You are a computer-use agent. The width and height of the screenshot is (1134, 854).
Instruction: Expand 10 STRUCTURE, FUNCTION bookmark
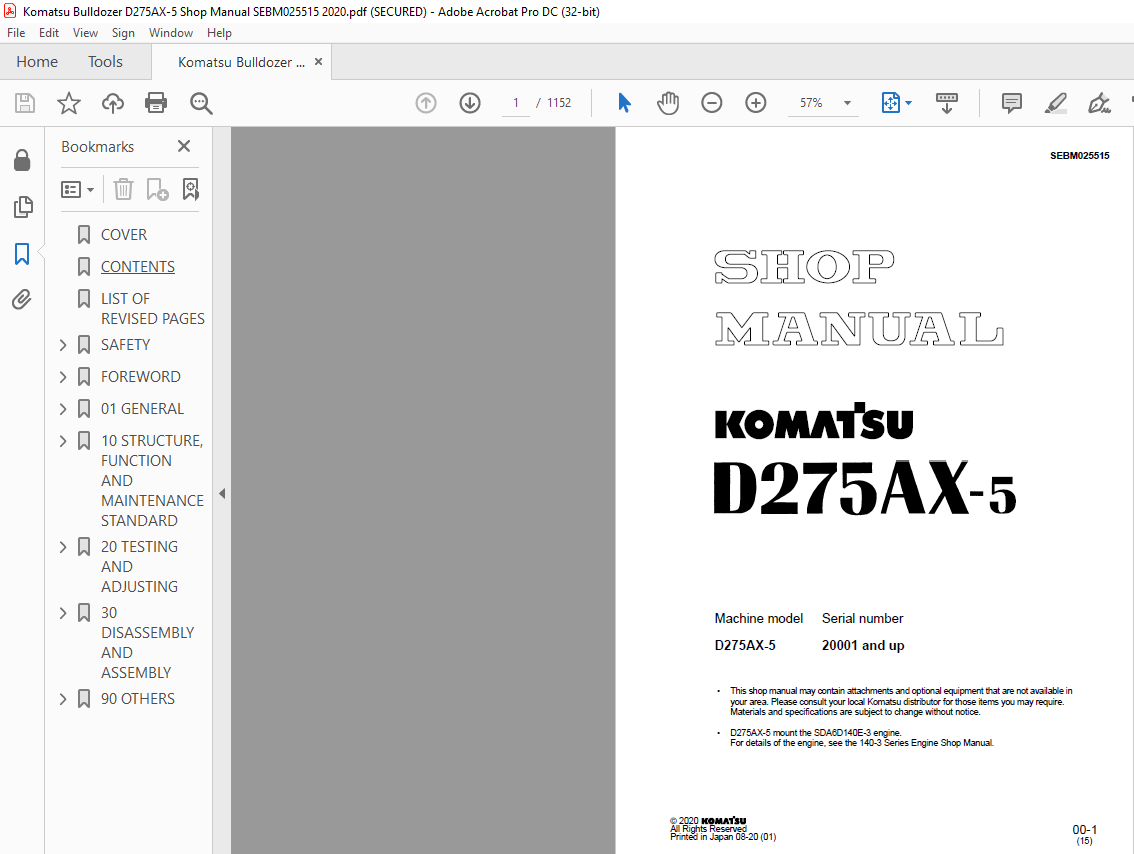pos(63,440)
